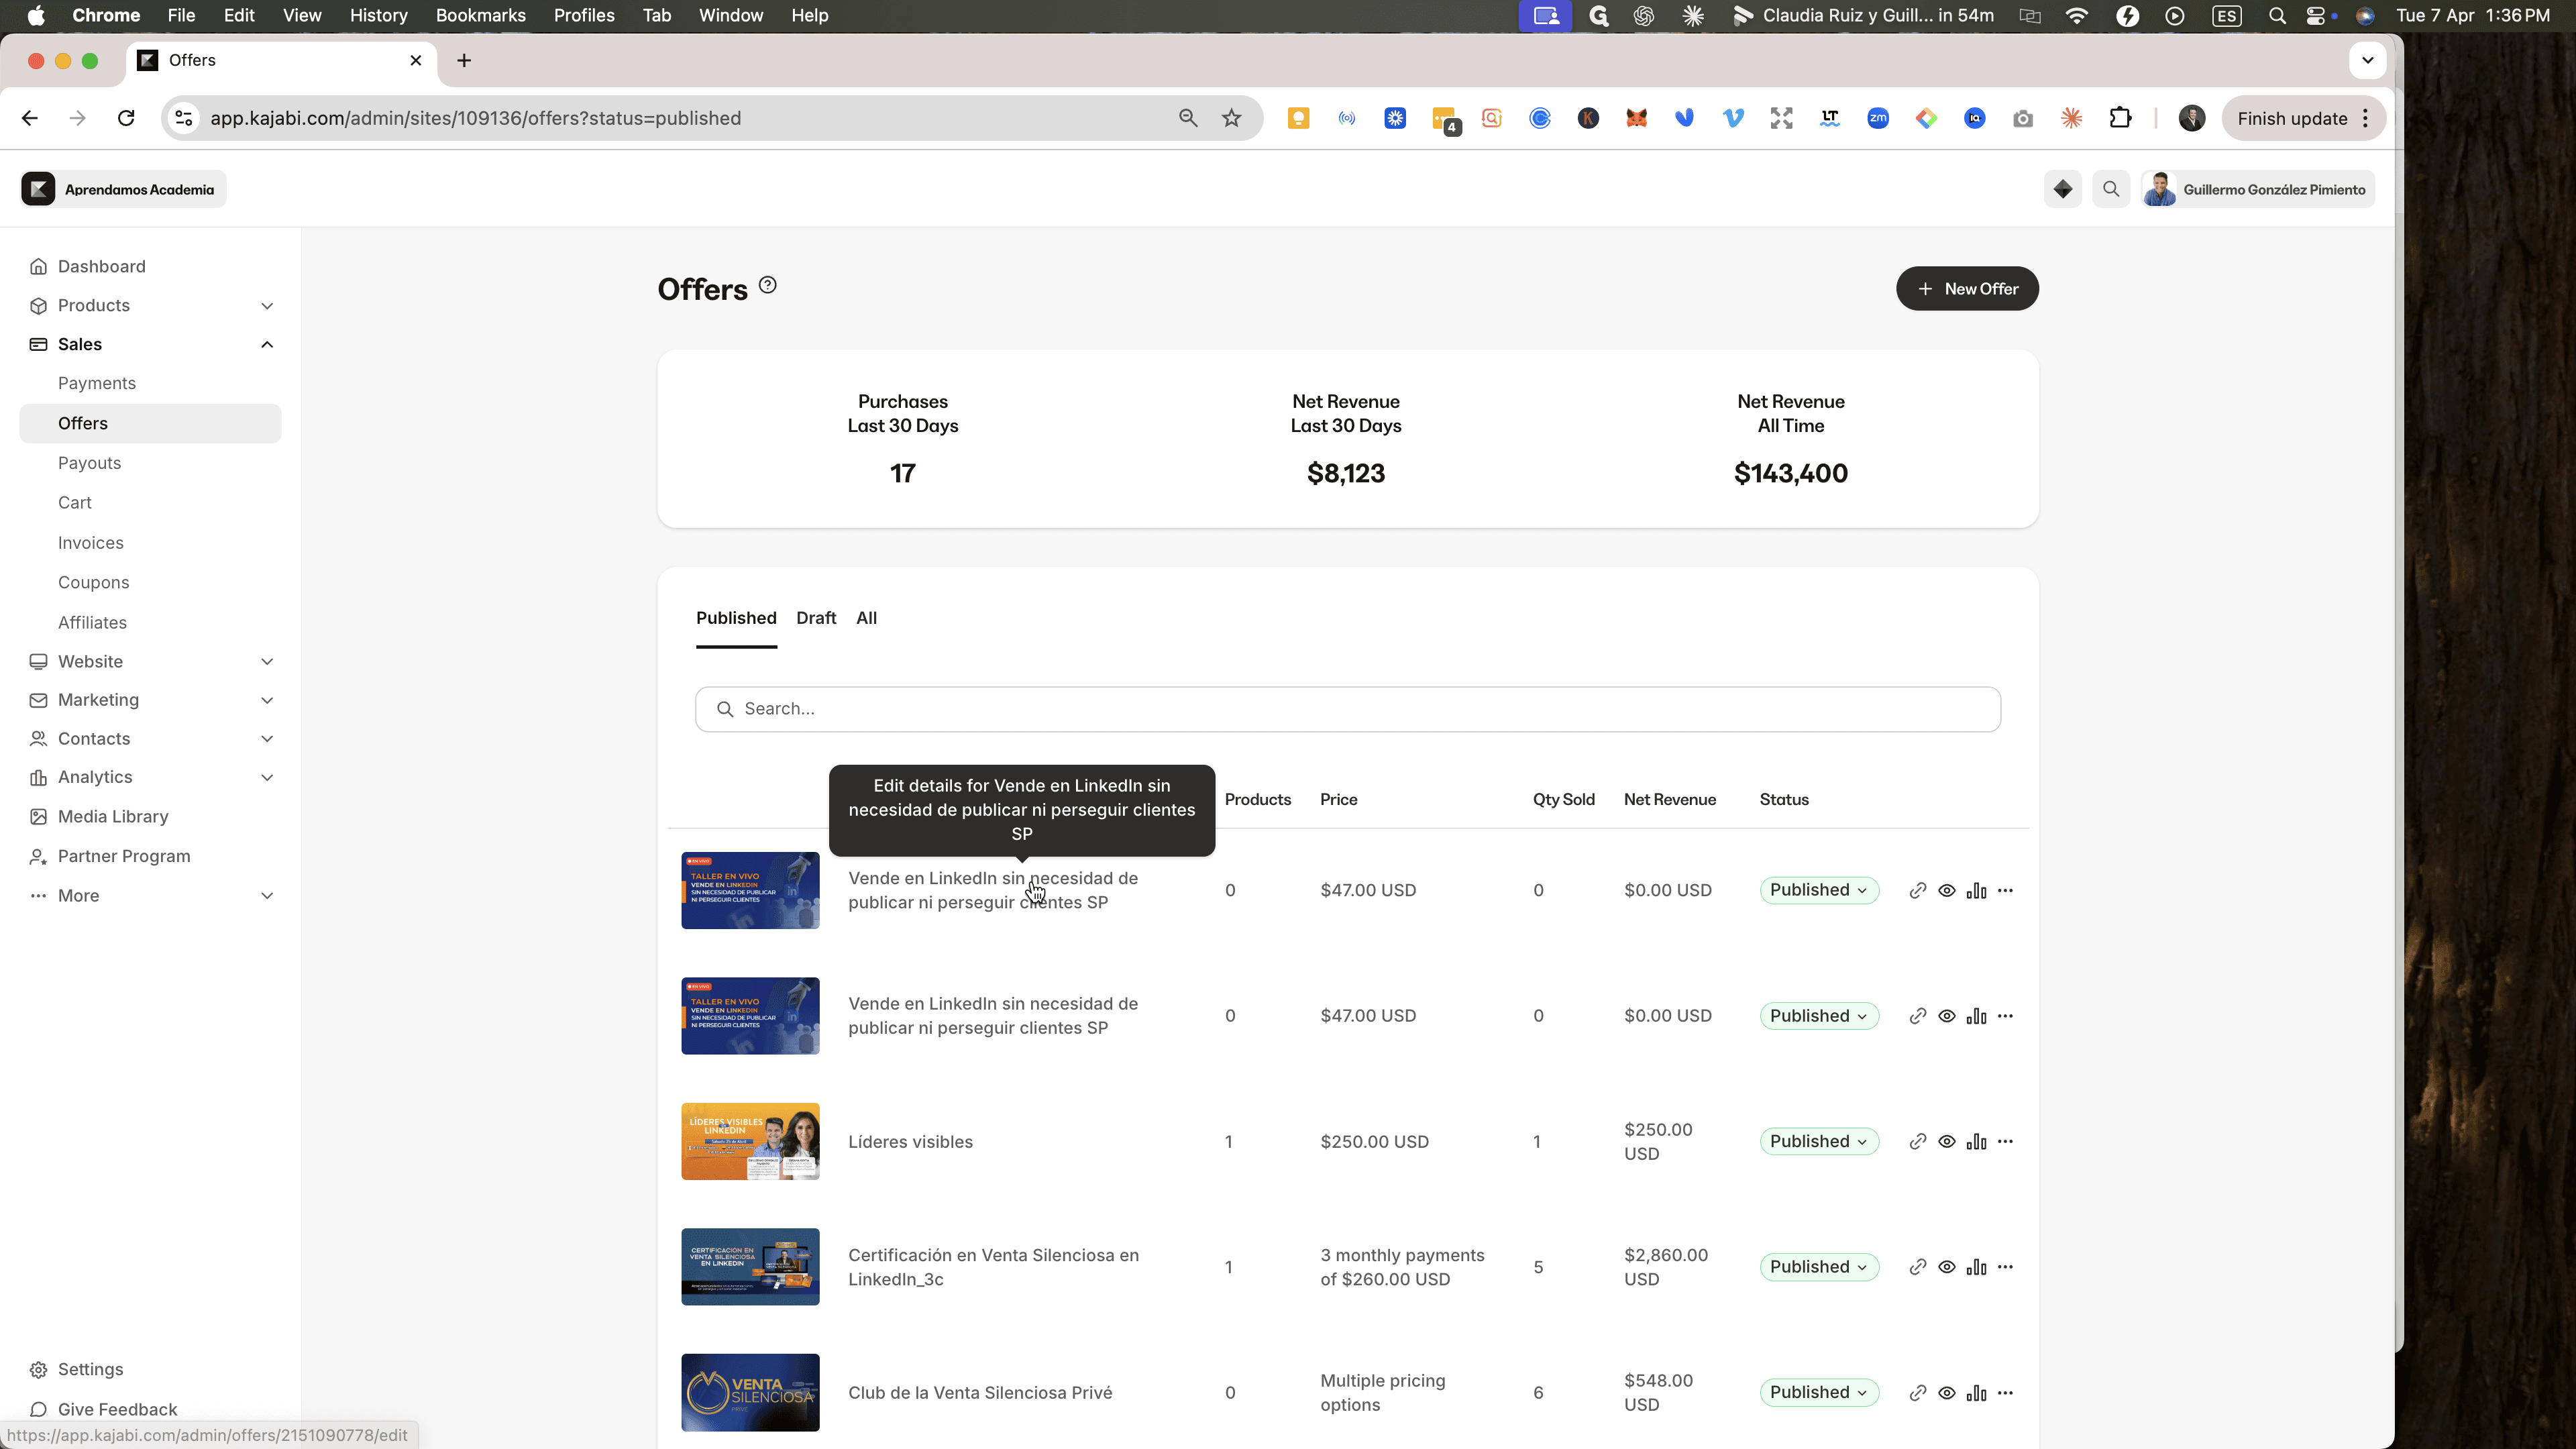This screenshot has height=1449, width=2576.
Task: Open the History menu in menu bar
Action: pyautogui.click(x=378, y=15)
